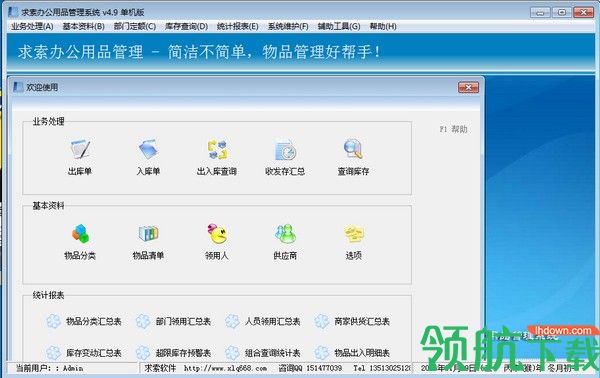Click the 当前用户 Admin status entry

[x=50, y=368]
